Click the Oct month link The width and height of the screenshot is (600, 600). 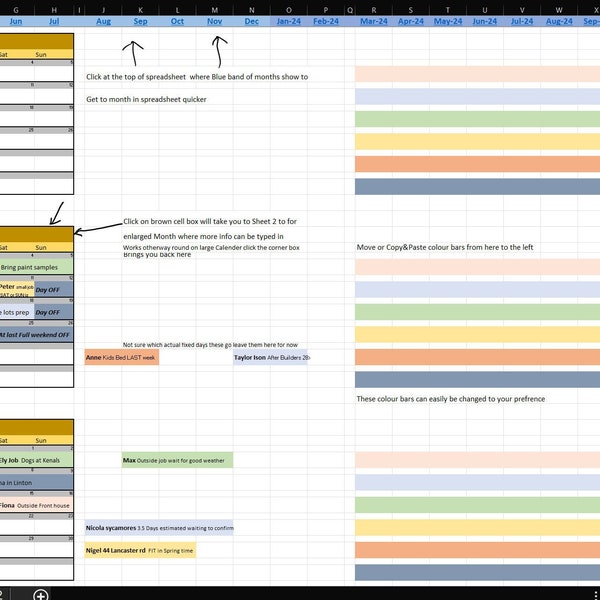click(177, 21)
